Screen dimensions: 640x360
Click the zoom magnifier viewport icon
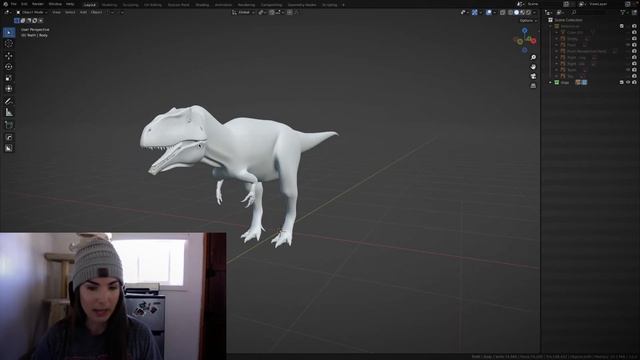point(533,57)
